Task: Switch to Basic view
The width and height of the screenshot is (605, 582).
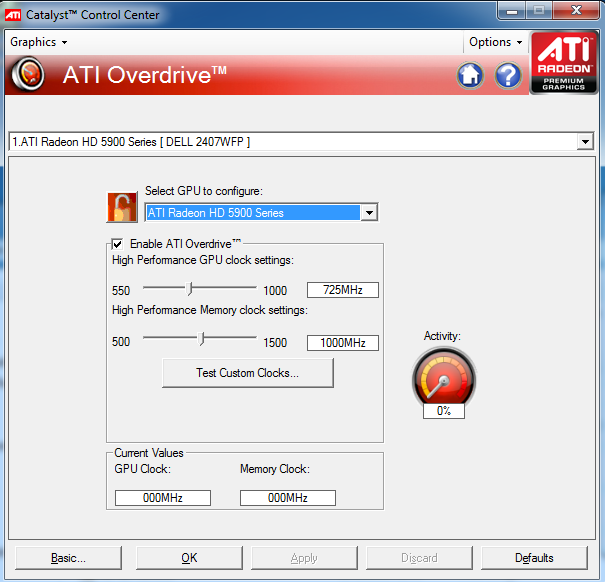Action: (x=68, y=558)
